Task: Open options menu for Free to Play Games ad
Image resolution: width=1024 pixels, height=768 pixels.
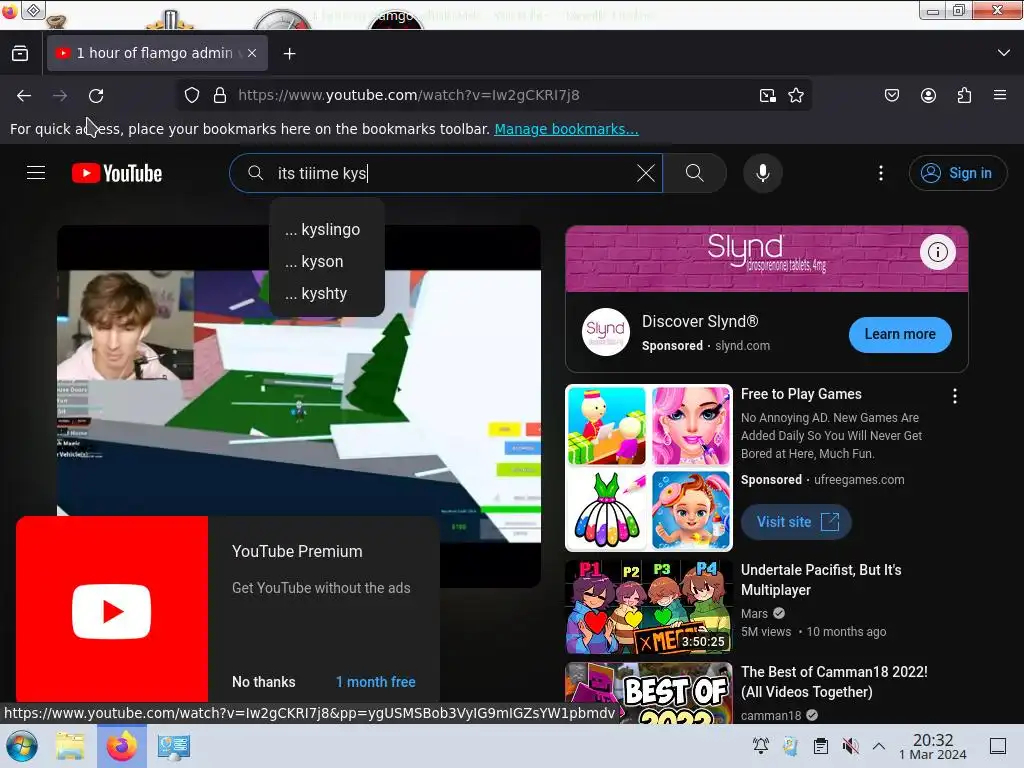Action: click(x=955, y=396)
